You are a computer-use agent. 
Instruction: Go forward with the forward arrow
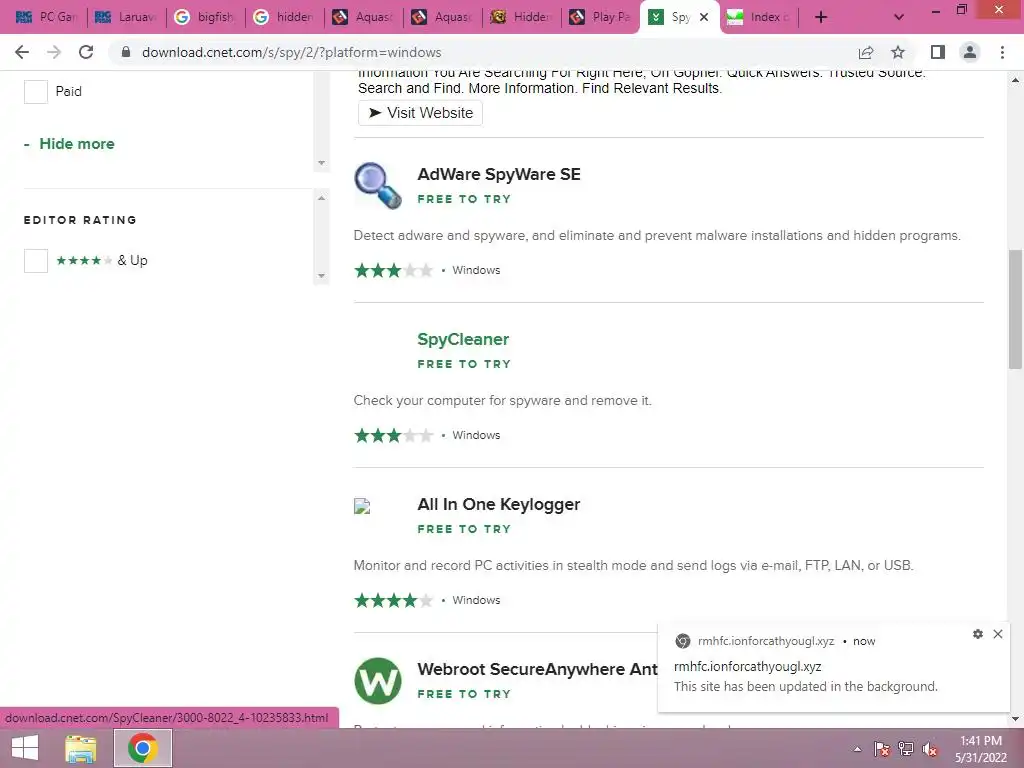54,52
